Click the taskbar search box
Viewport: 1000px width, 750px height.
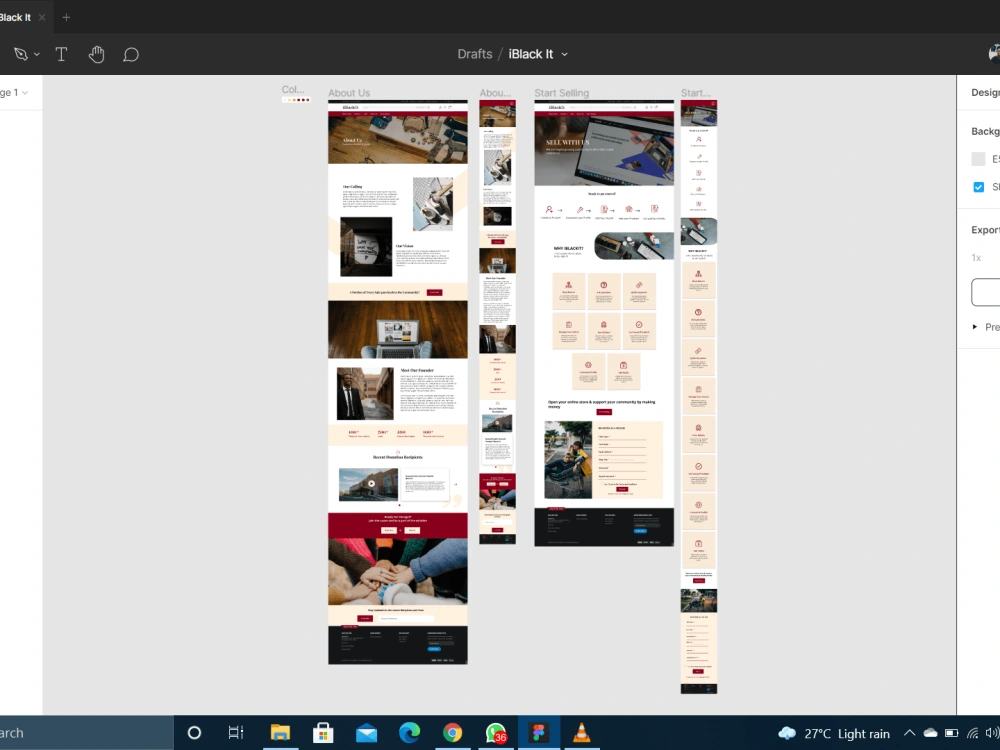86,733
